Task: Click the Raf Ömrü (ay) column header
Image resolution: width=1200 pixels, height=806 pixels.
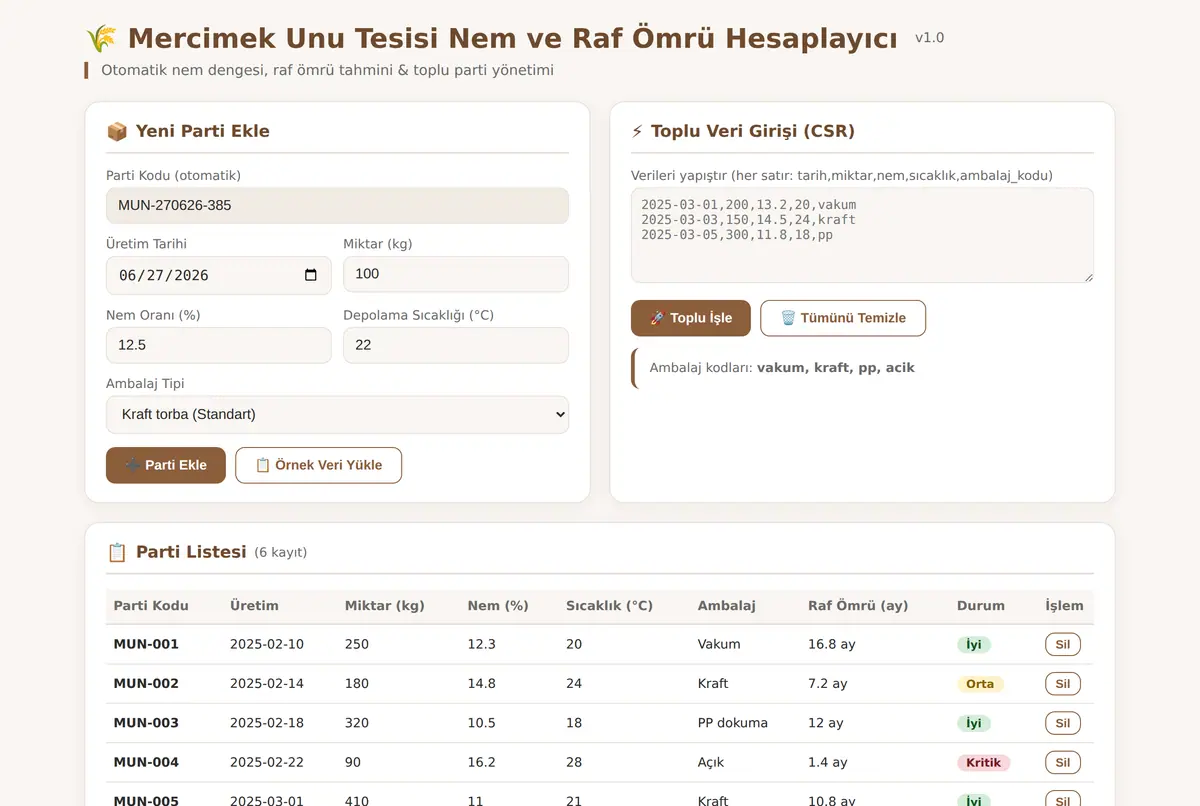Action: pyautogui.click(x=858, y=606)
